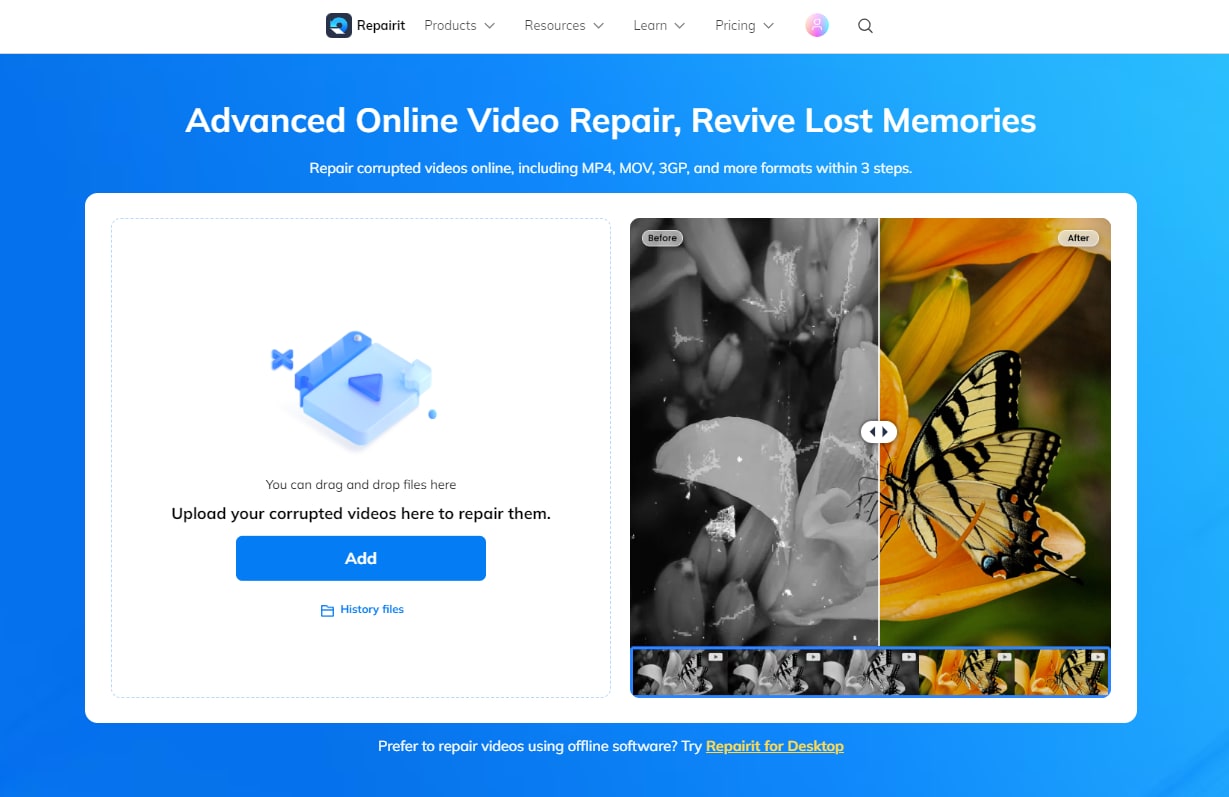
Task: Open the user account avatar
Action: (817, 26)
